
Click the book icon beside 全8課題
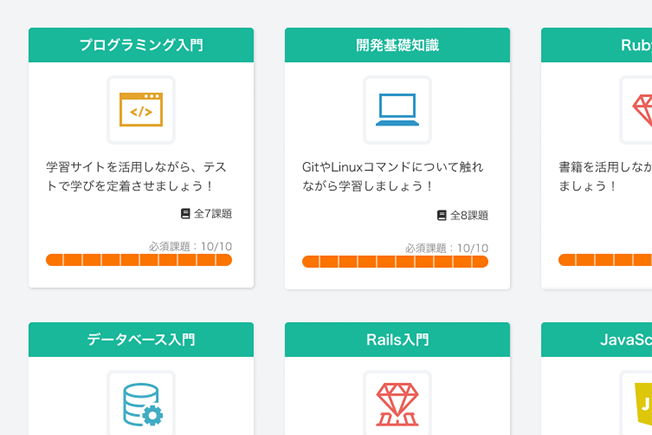coord(442,215)
